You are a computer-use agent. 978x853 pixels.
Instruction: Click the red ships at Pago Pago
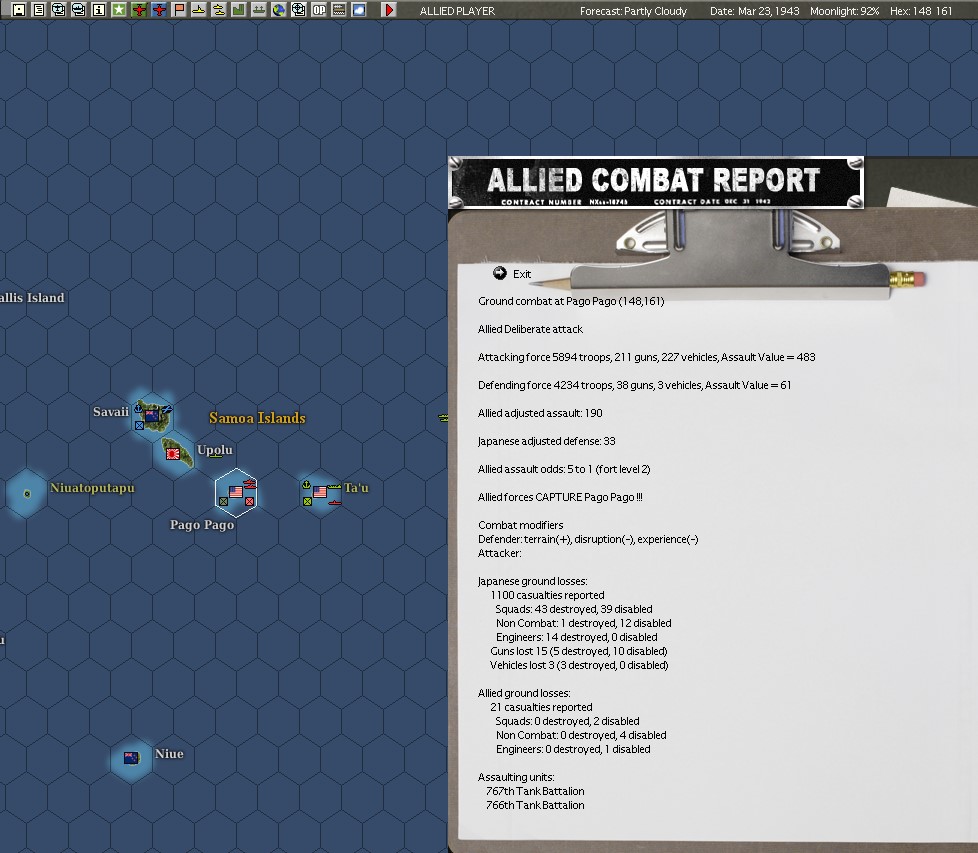pos(250,483)
